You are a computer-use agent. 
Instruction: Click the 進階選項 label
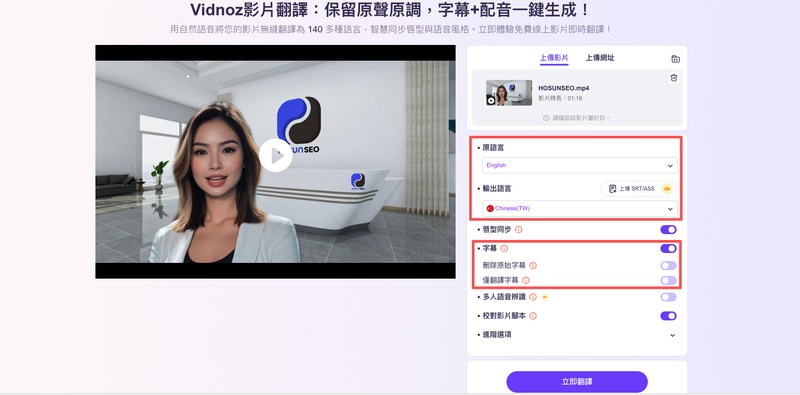coord(497,335)
